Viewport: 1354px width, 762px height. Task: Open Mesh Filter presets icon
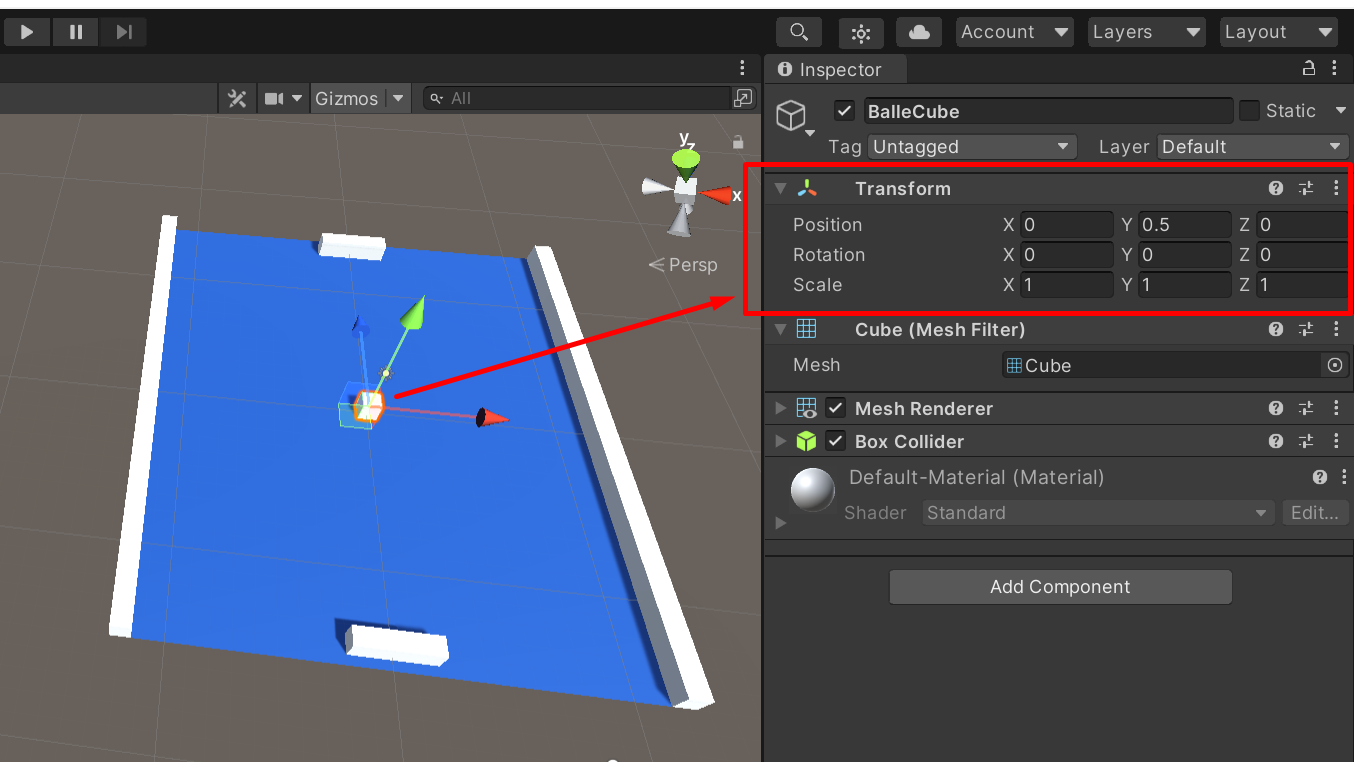tap(1306, 329)
